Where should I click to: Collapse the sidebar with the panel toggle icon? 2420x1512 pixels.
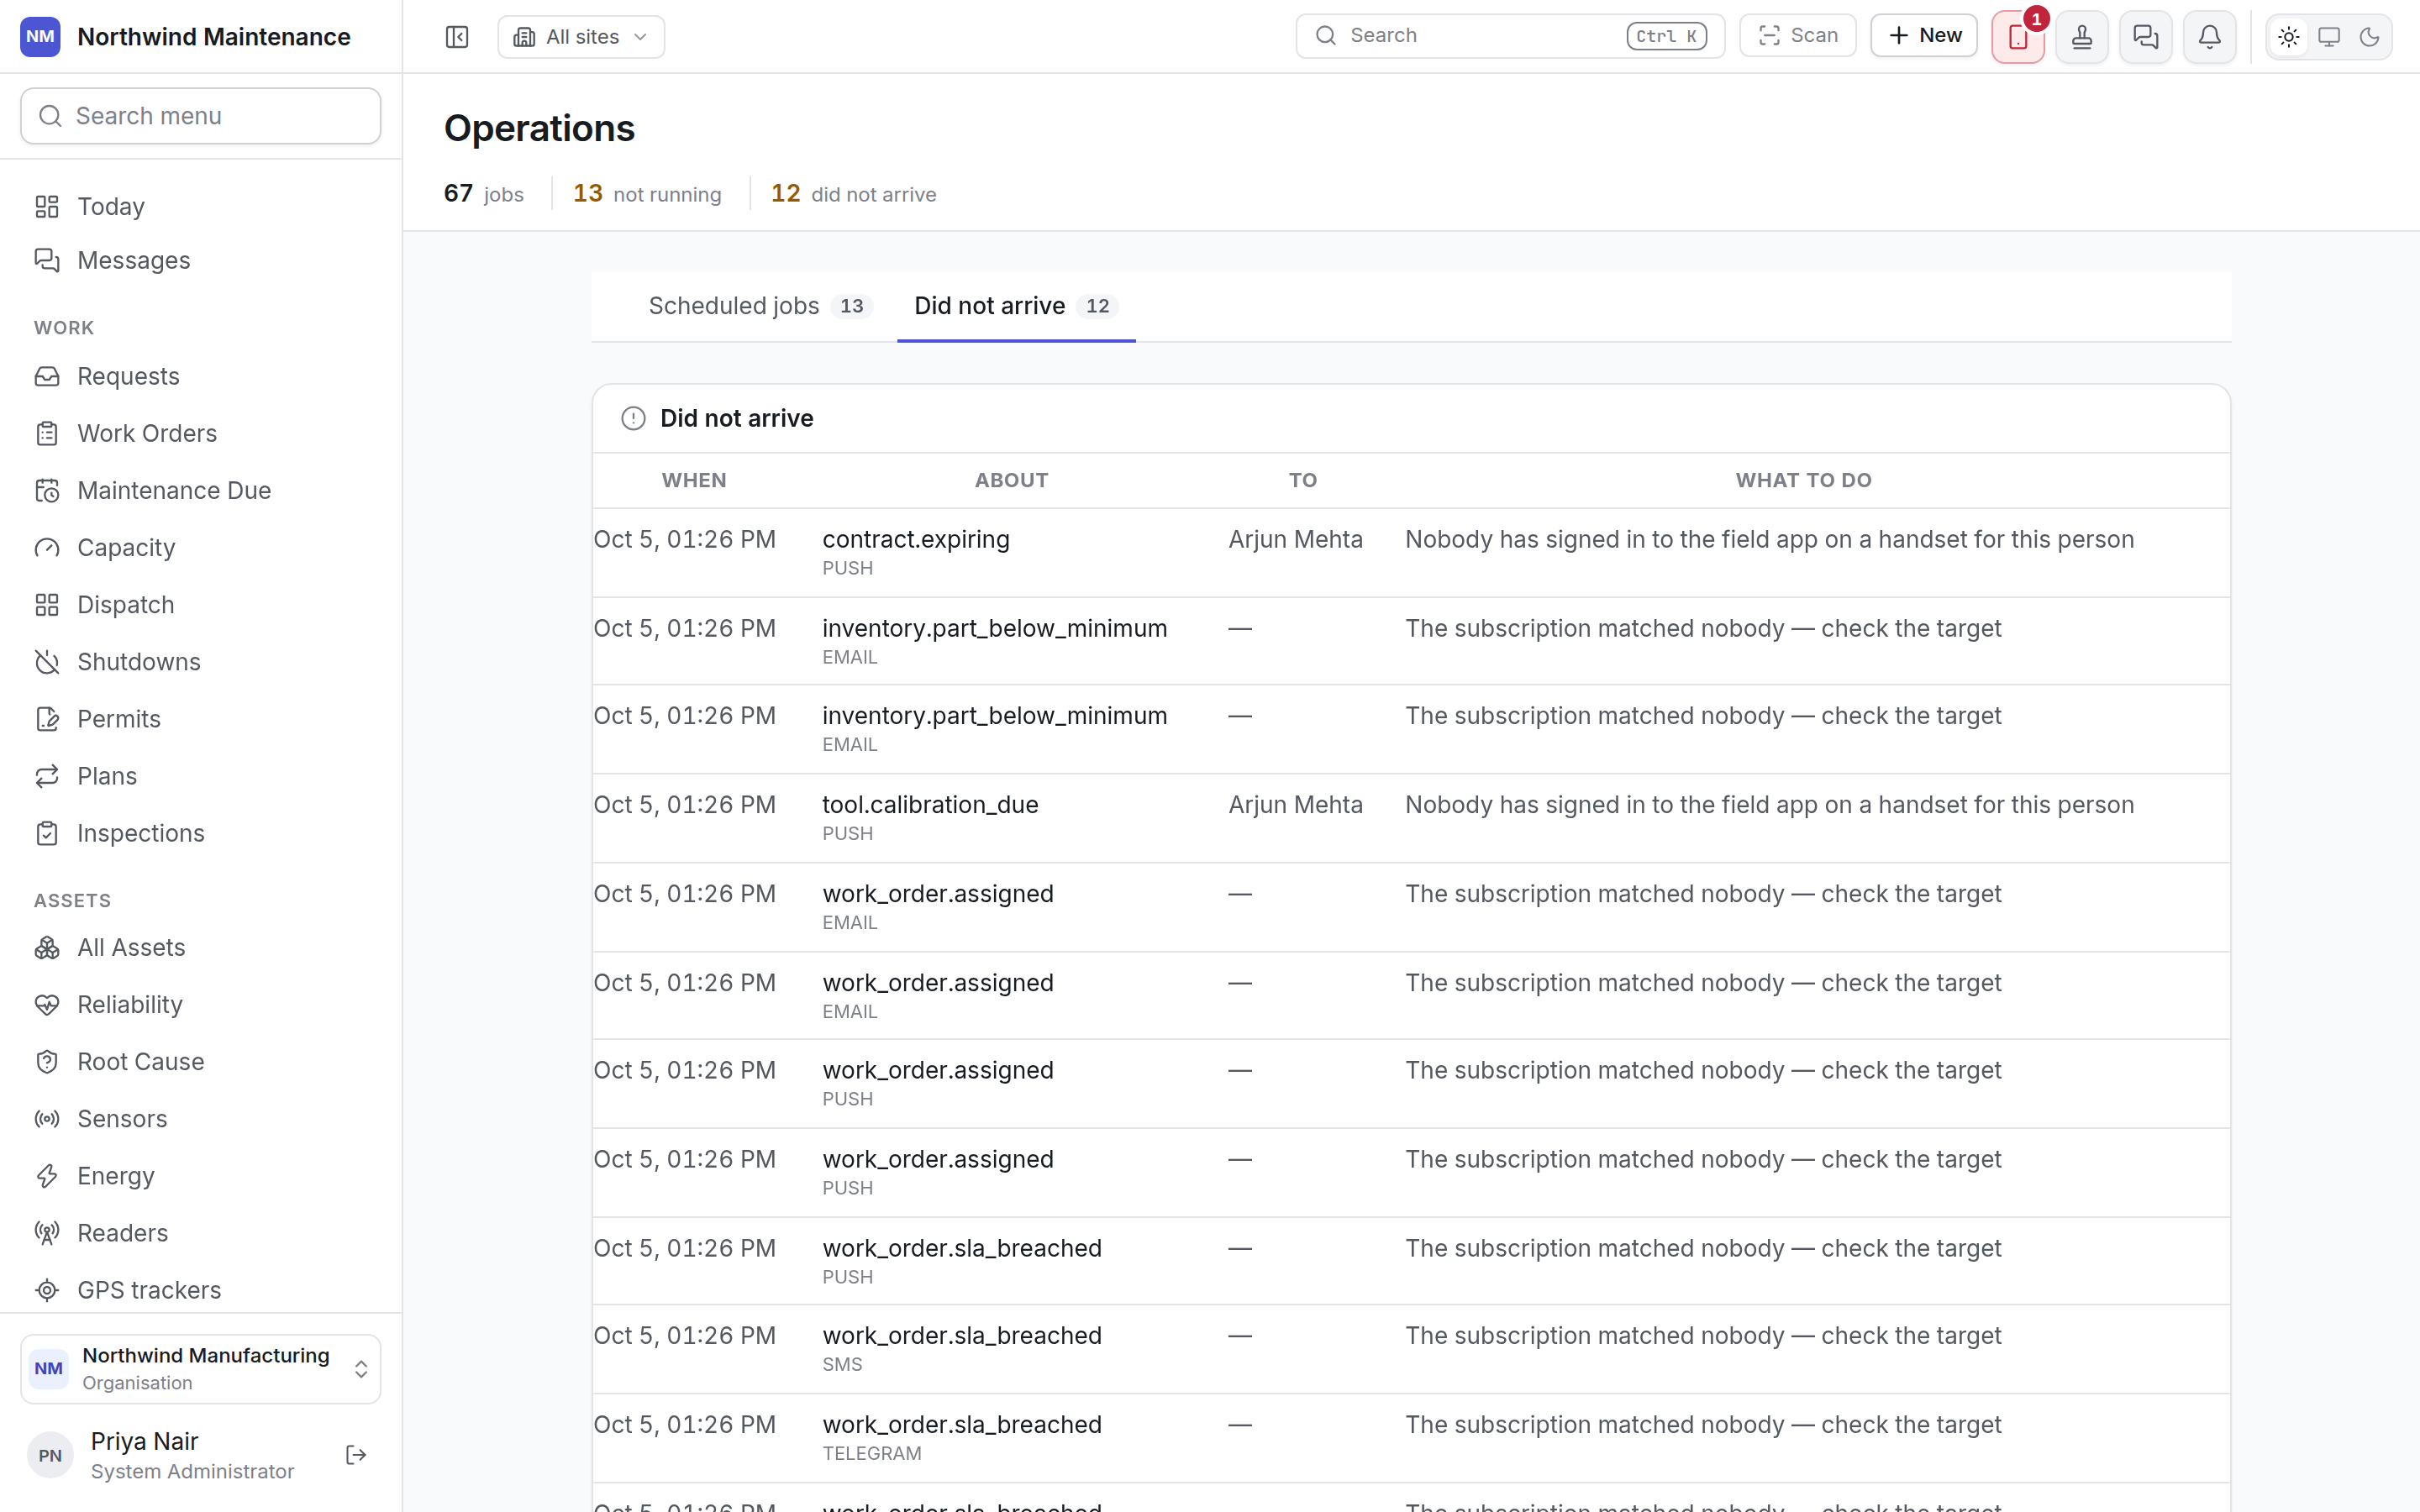(x=457, y=37)
